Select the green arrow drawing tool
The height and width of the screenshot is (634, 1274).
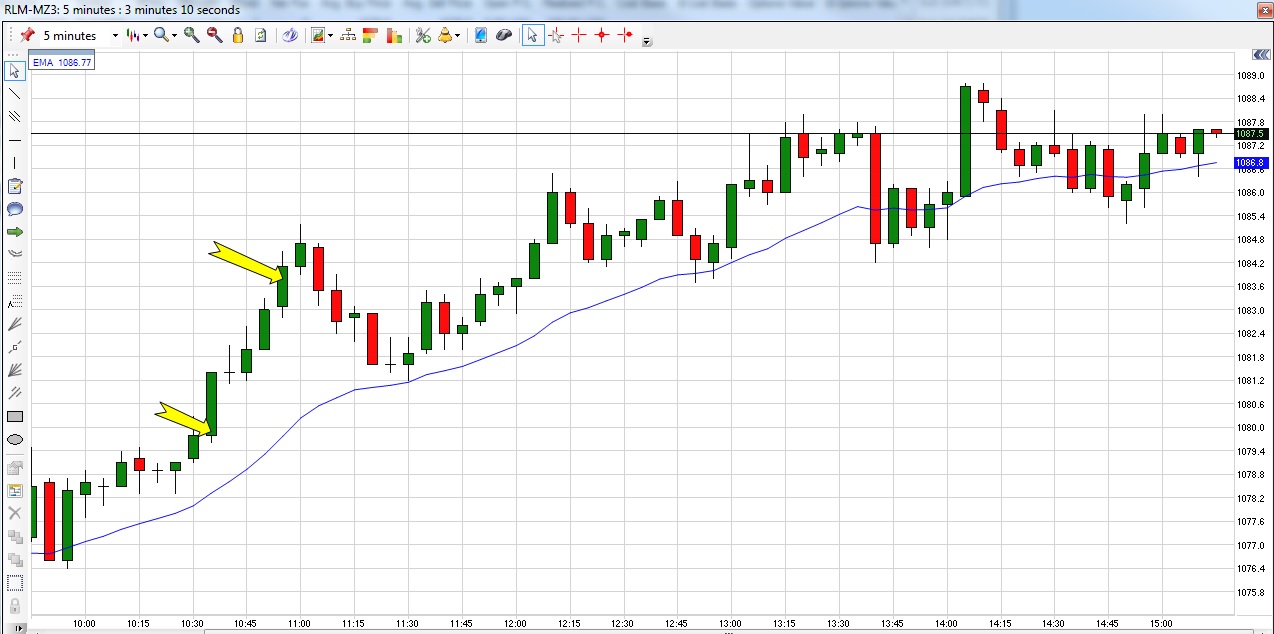point(15,232)
